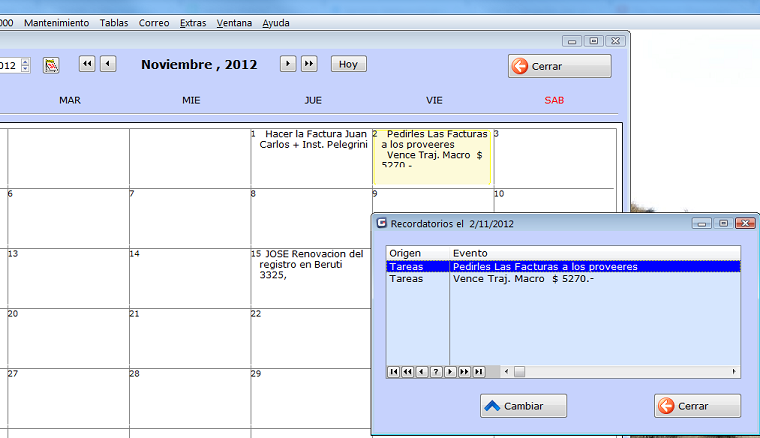760x438 pixels.
Task: Go to last record in reminders navigator
Action: click(479, 372)
